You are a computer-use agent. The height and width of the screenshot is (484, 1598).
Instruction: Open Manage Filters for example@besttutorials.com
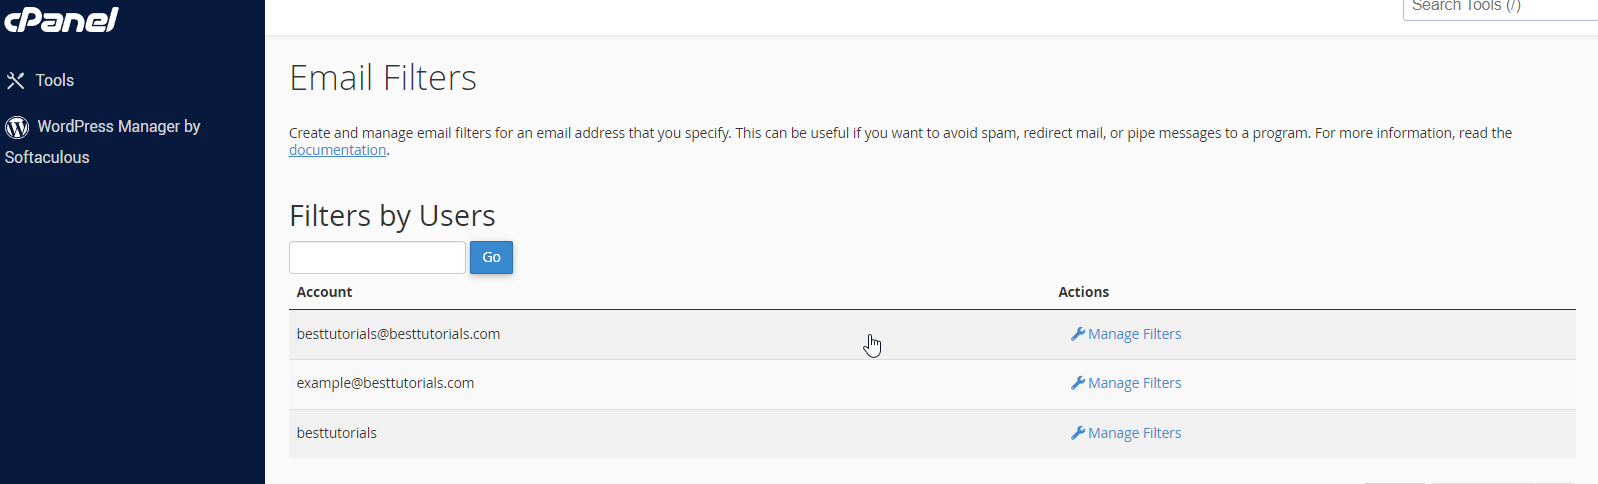[x=1134, y=383]
